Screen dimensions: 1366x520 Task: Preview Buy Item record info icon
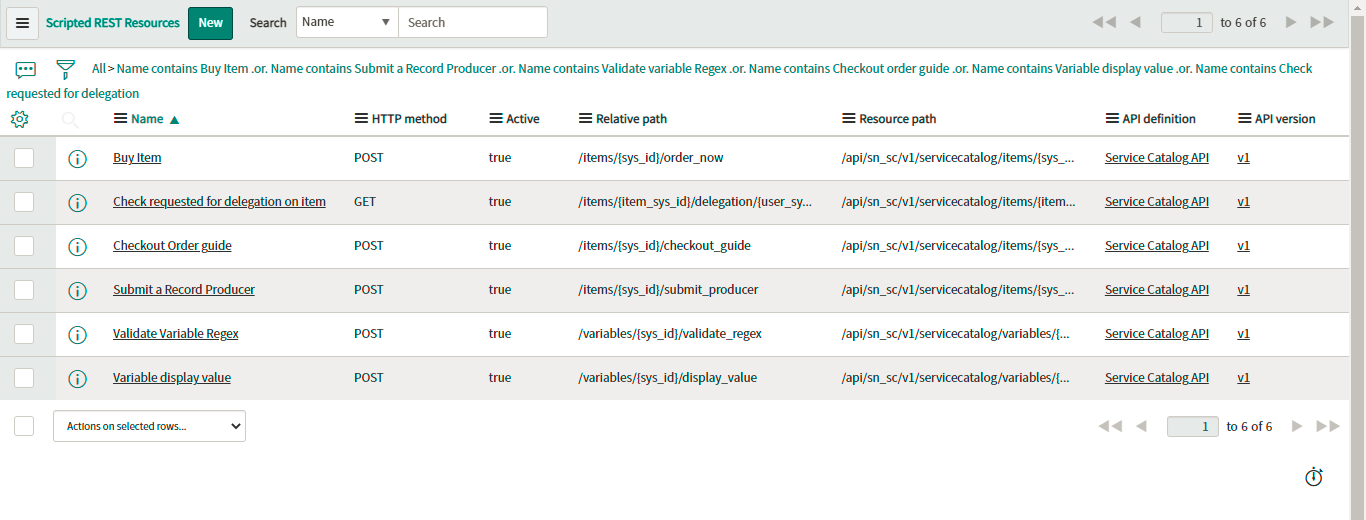pos(77,158)
